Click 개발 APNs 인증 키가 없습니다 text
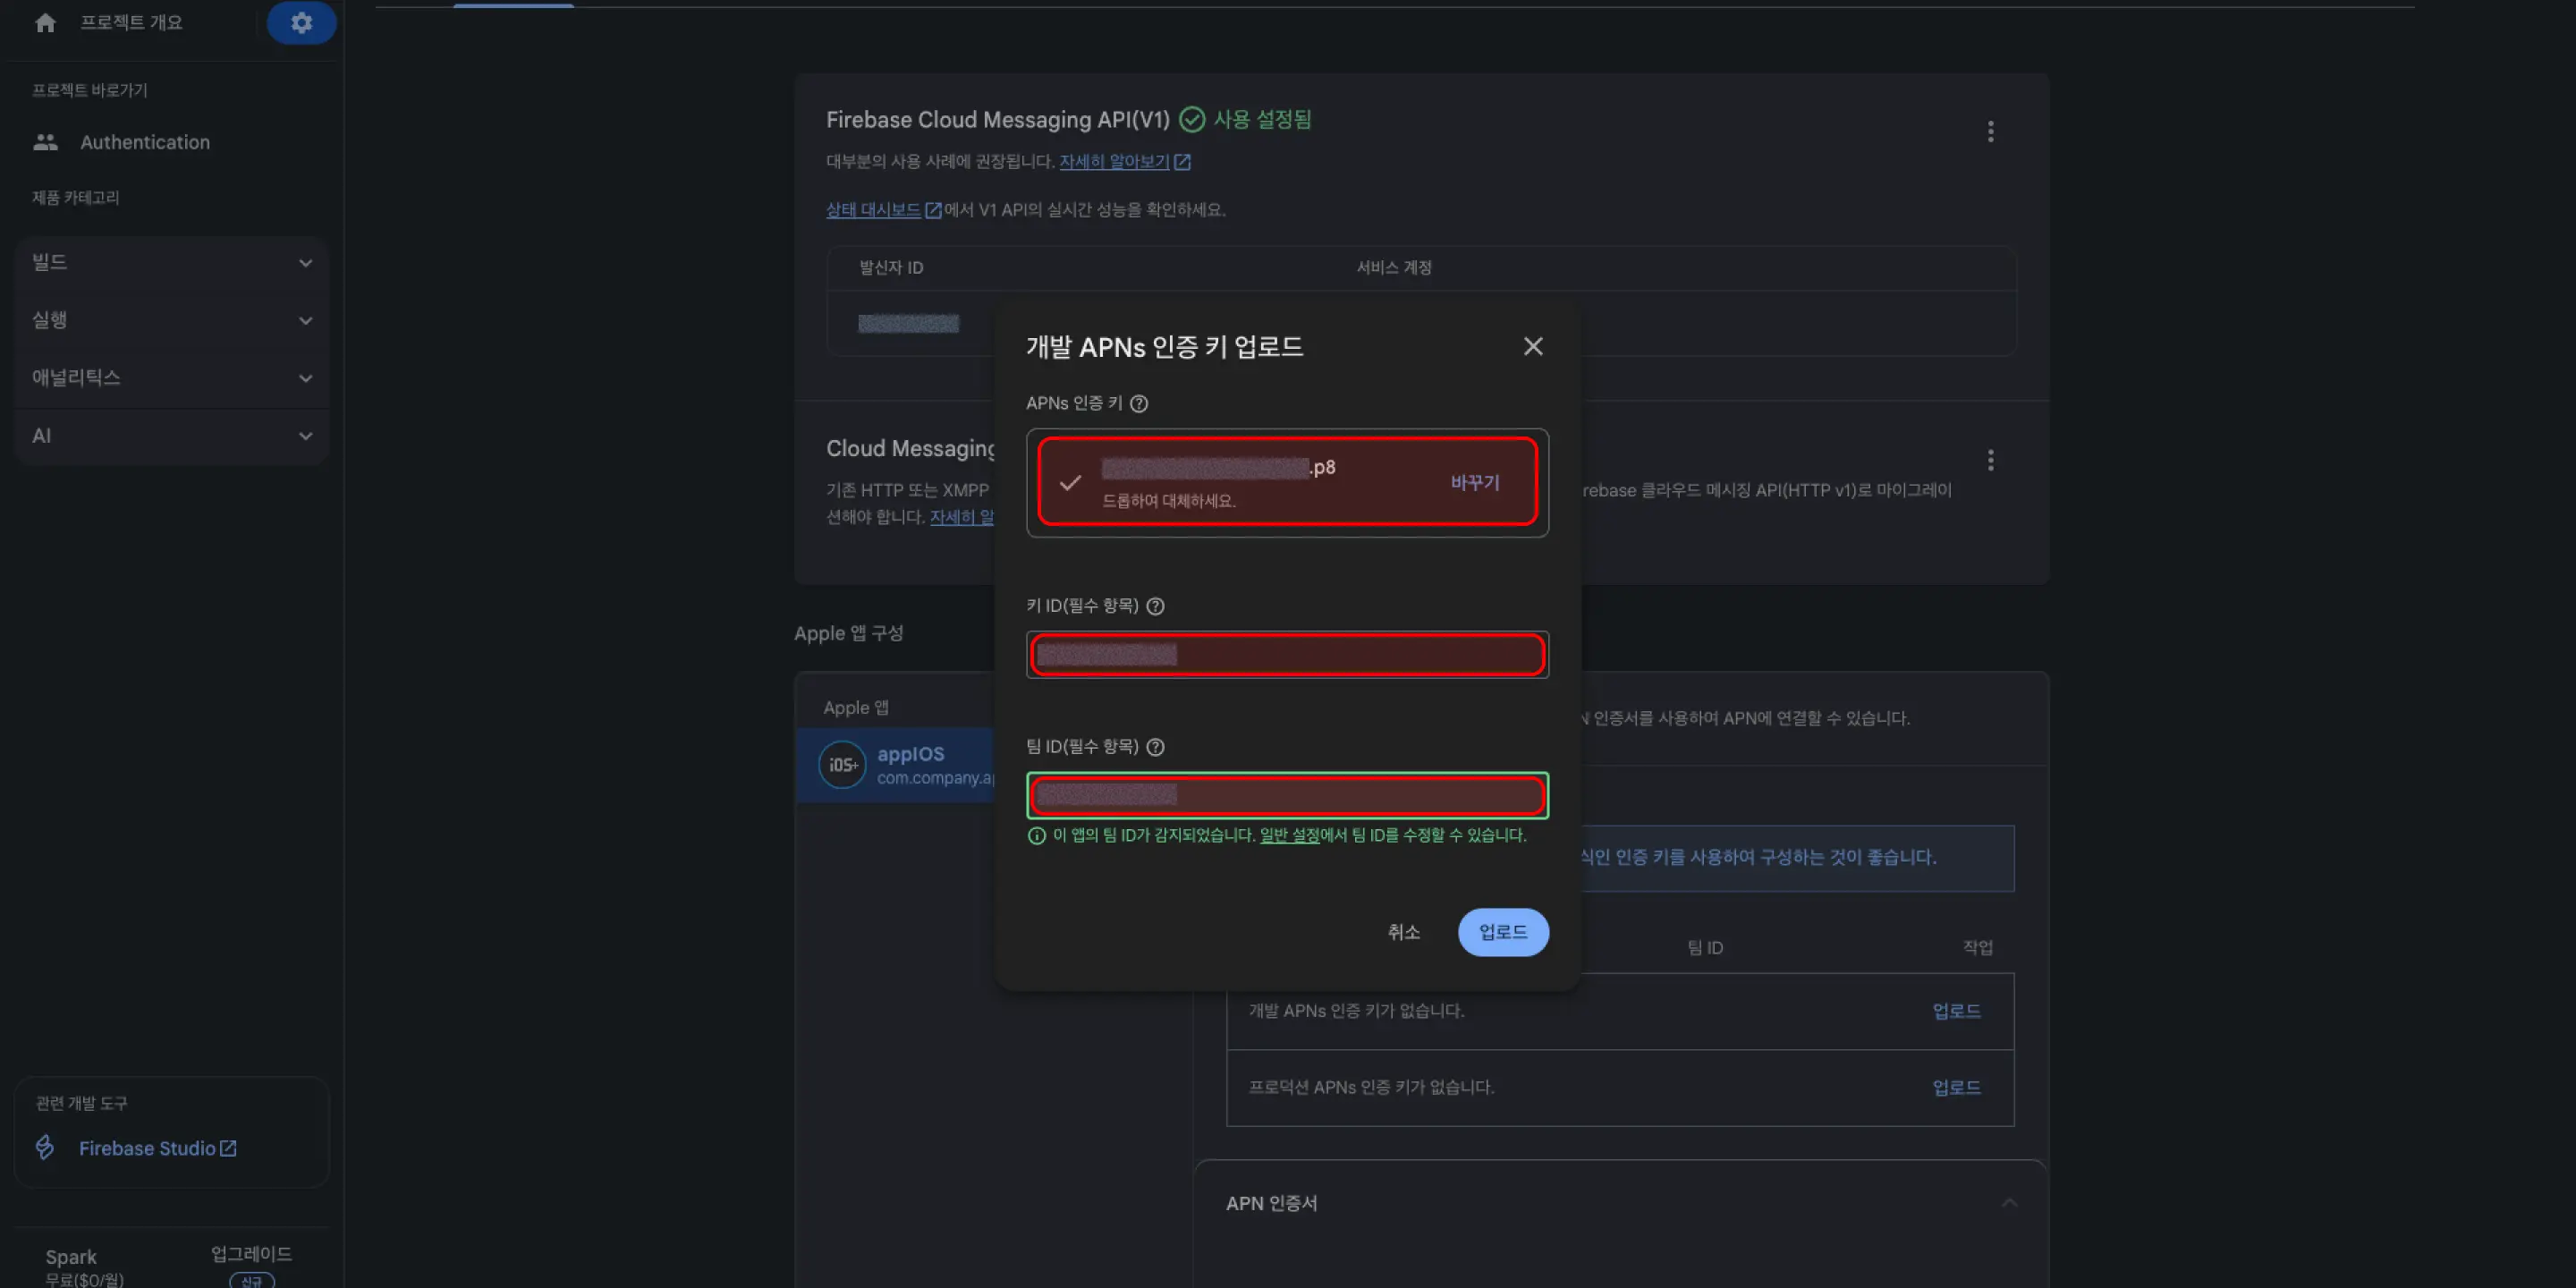The width and height of the screenshot is (2576, 1288). click(x=1356, y=1011)
